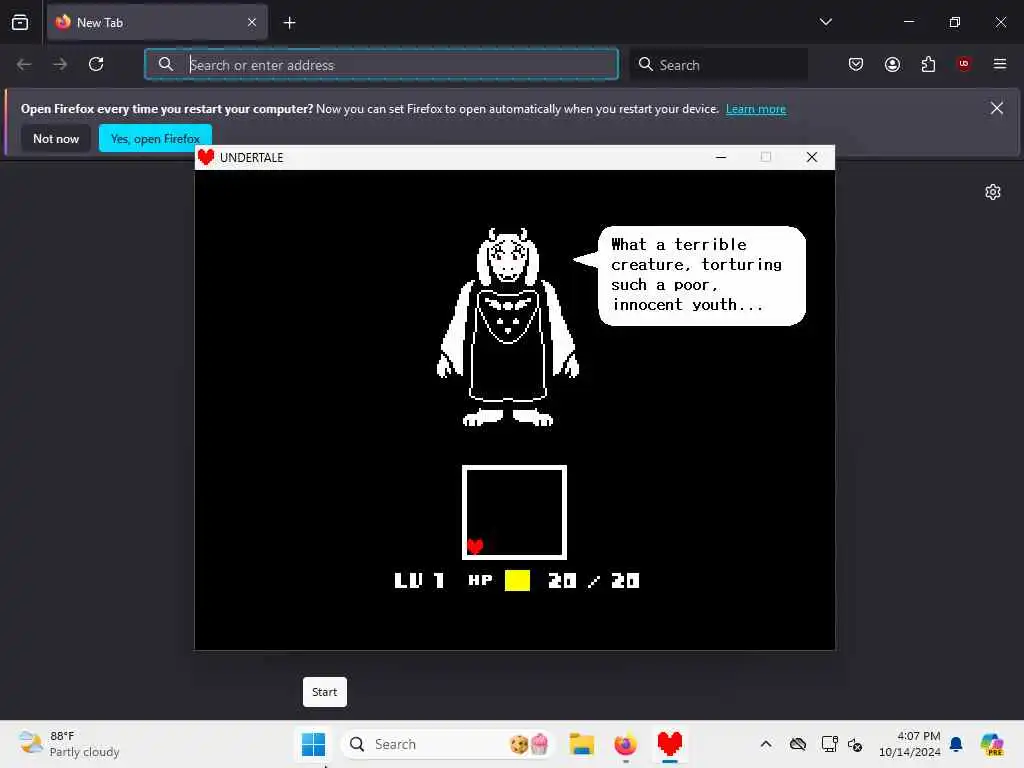Open the weather widget 88°F Partly cloudy
The width and height of the screenshot is (1024, 768).
coord(69,744)
